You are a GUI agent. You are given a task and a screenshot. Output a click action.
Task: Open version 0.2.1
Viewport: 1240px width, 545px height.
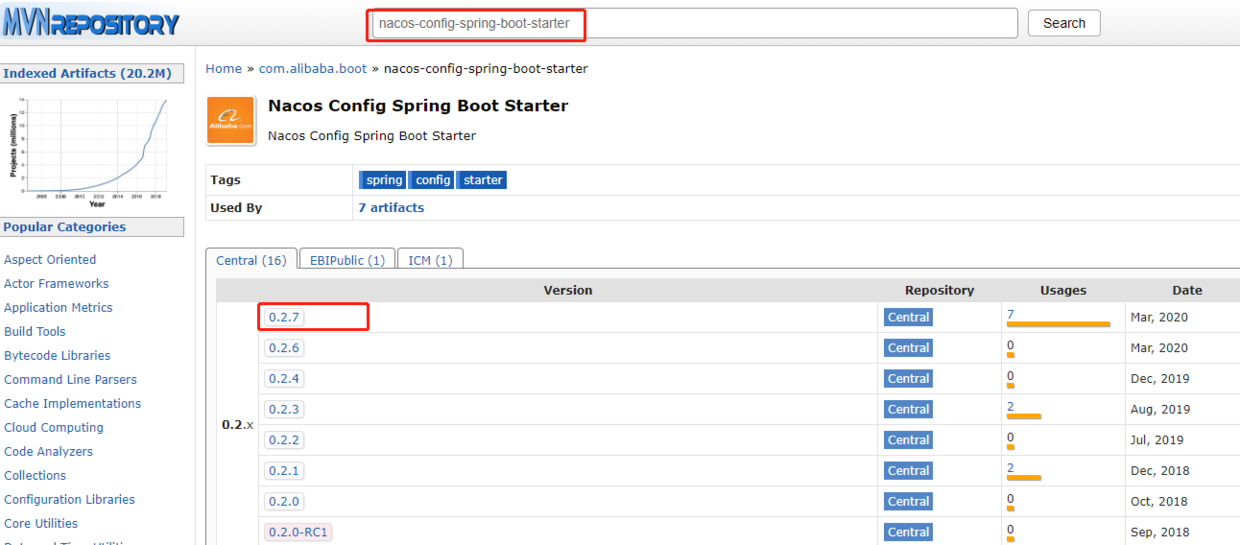[284, 470]
